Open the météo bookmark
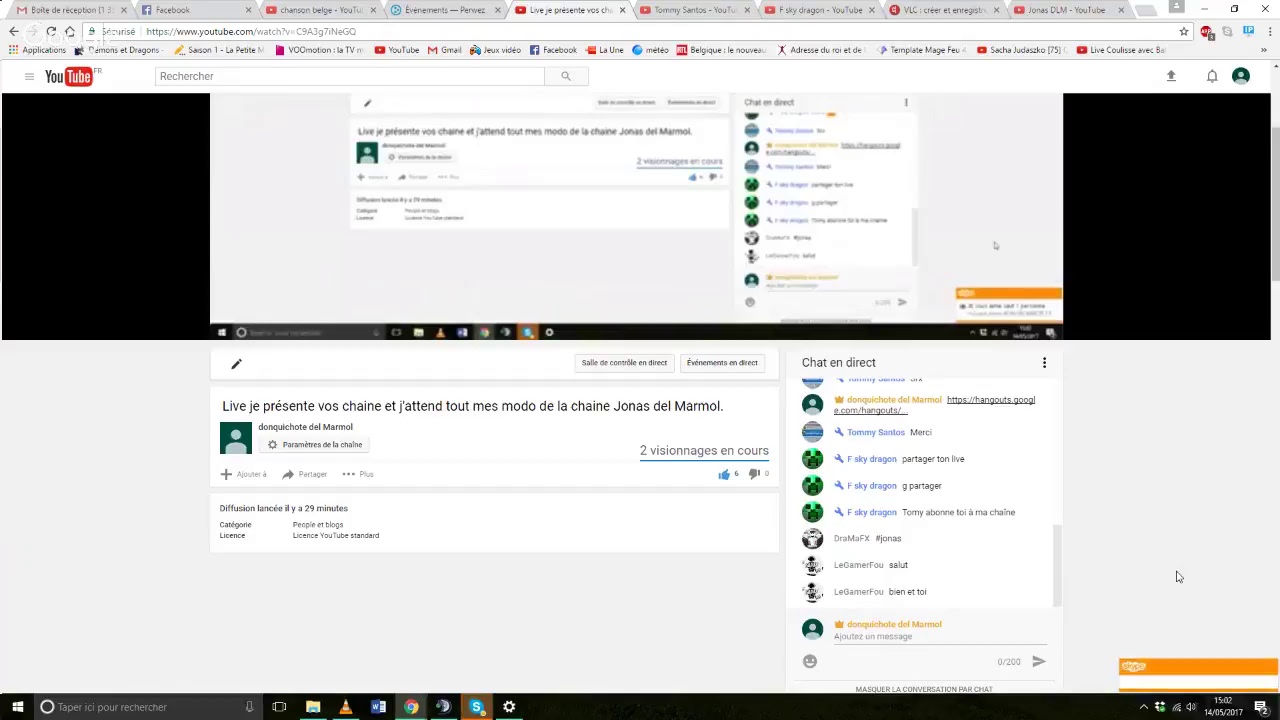 650,50
